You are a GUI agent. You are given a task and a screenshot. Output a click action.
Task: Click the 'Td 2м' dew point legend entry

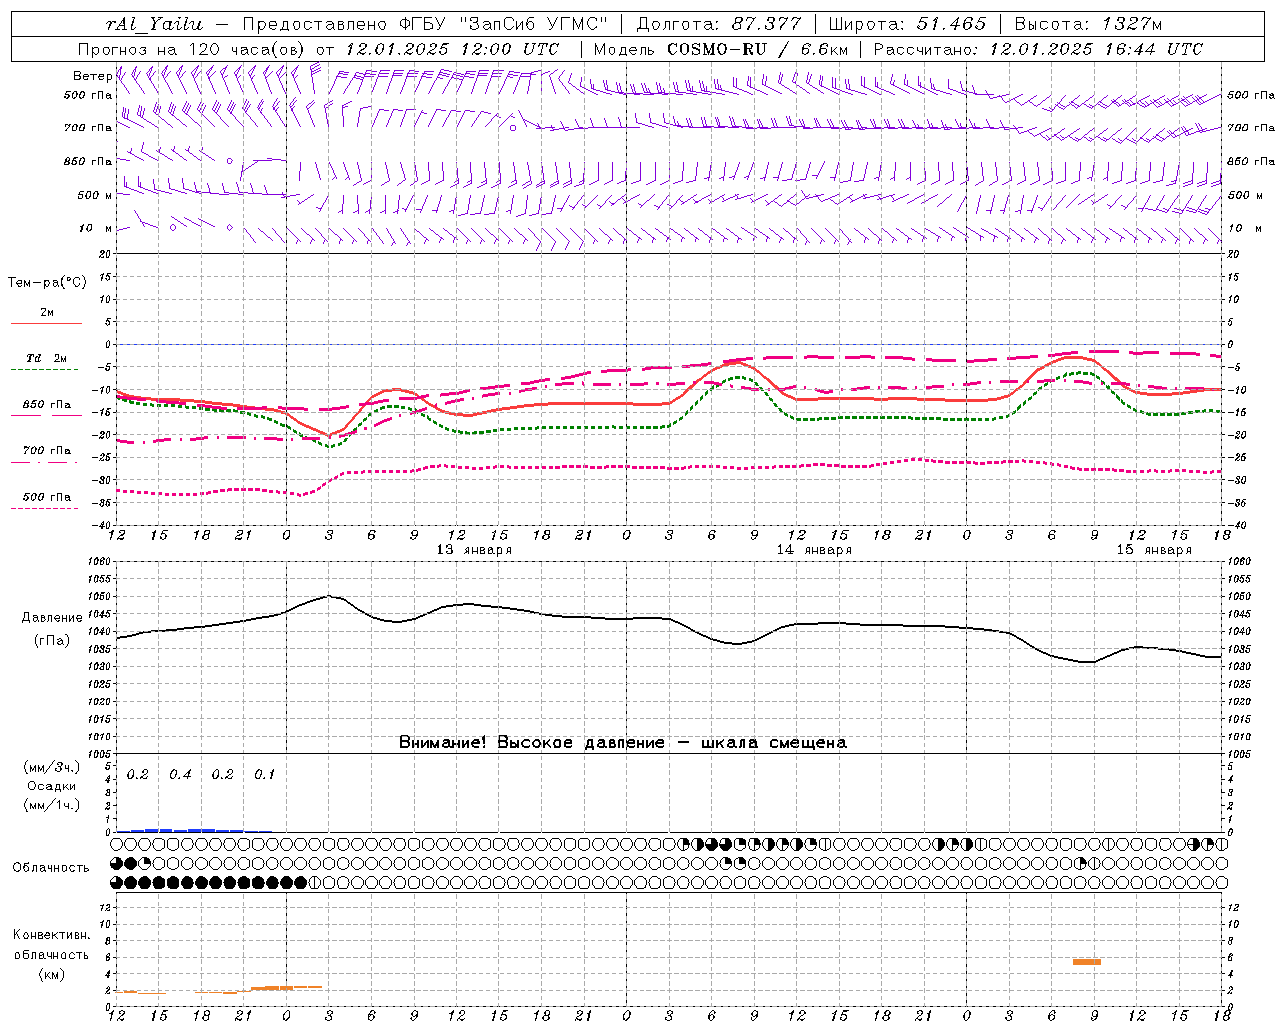(x=46, y=358)
